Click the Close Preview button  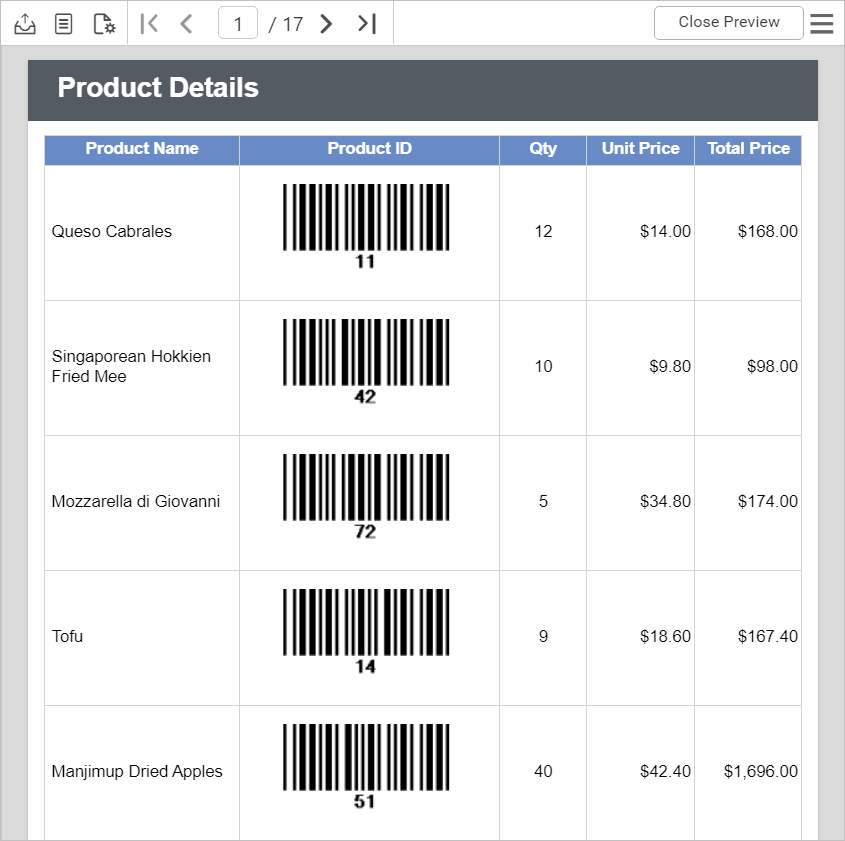point(728,22)
